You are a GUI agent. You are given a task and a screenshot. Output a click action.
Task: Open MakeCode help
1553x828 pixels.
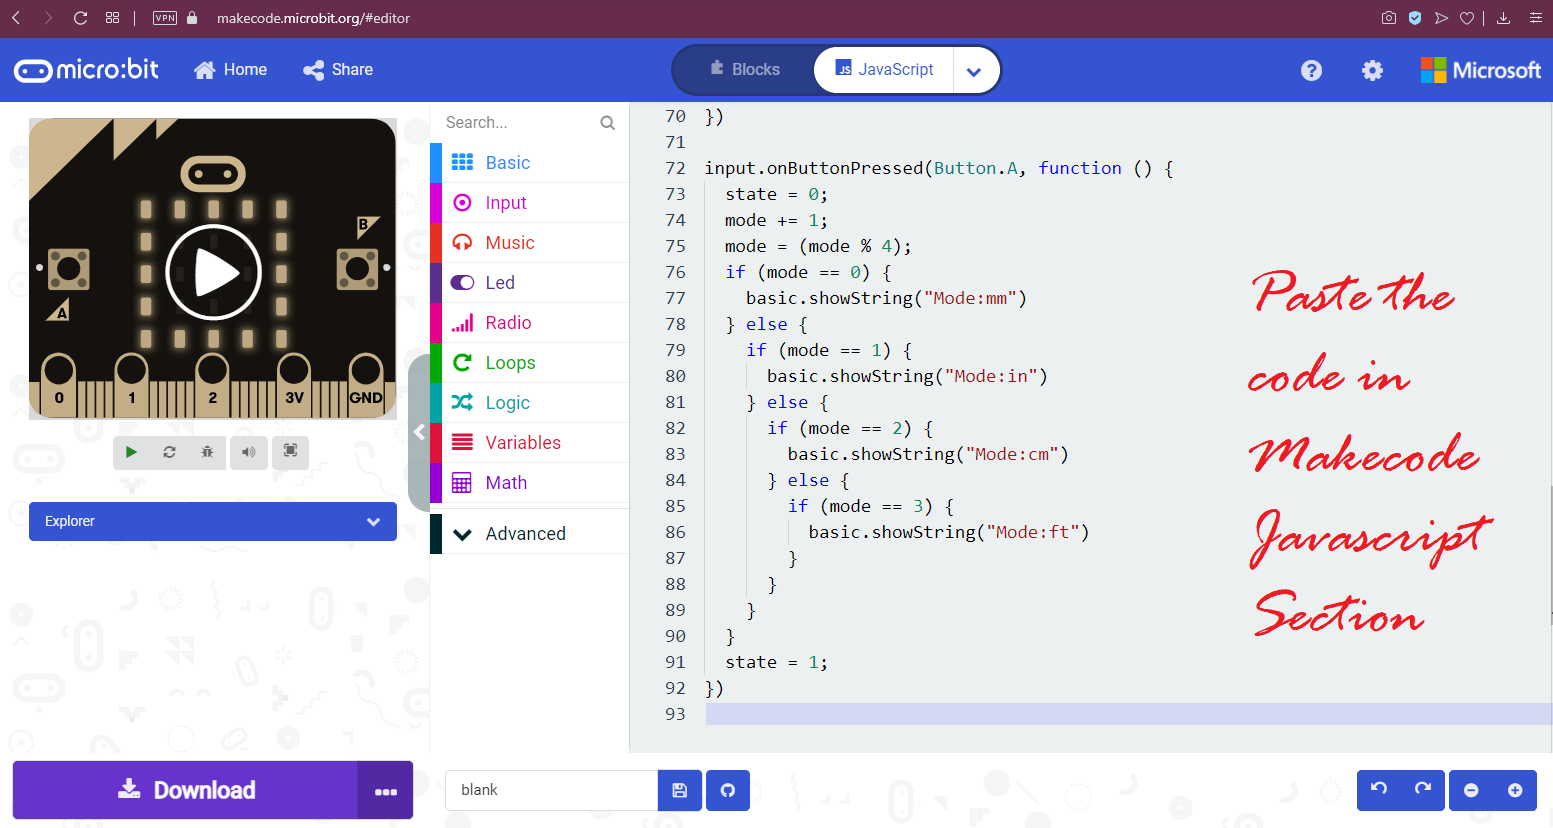click(1311, 70)
